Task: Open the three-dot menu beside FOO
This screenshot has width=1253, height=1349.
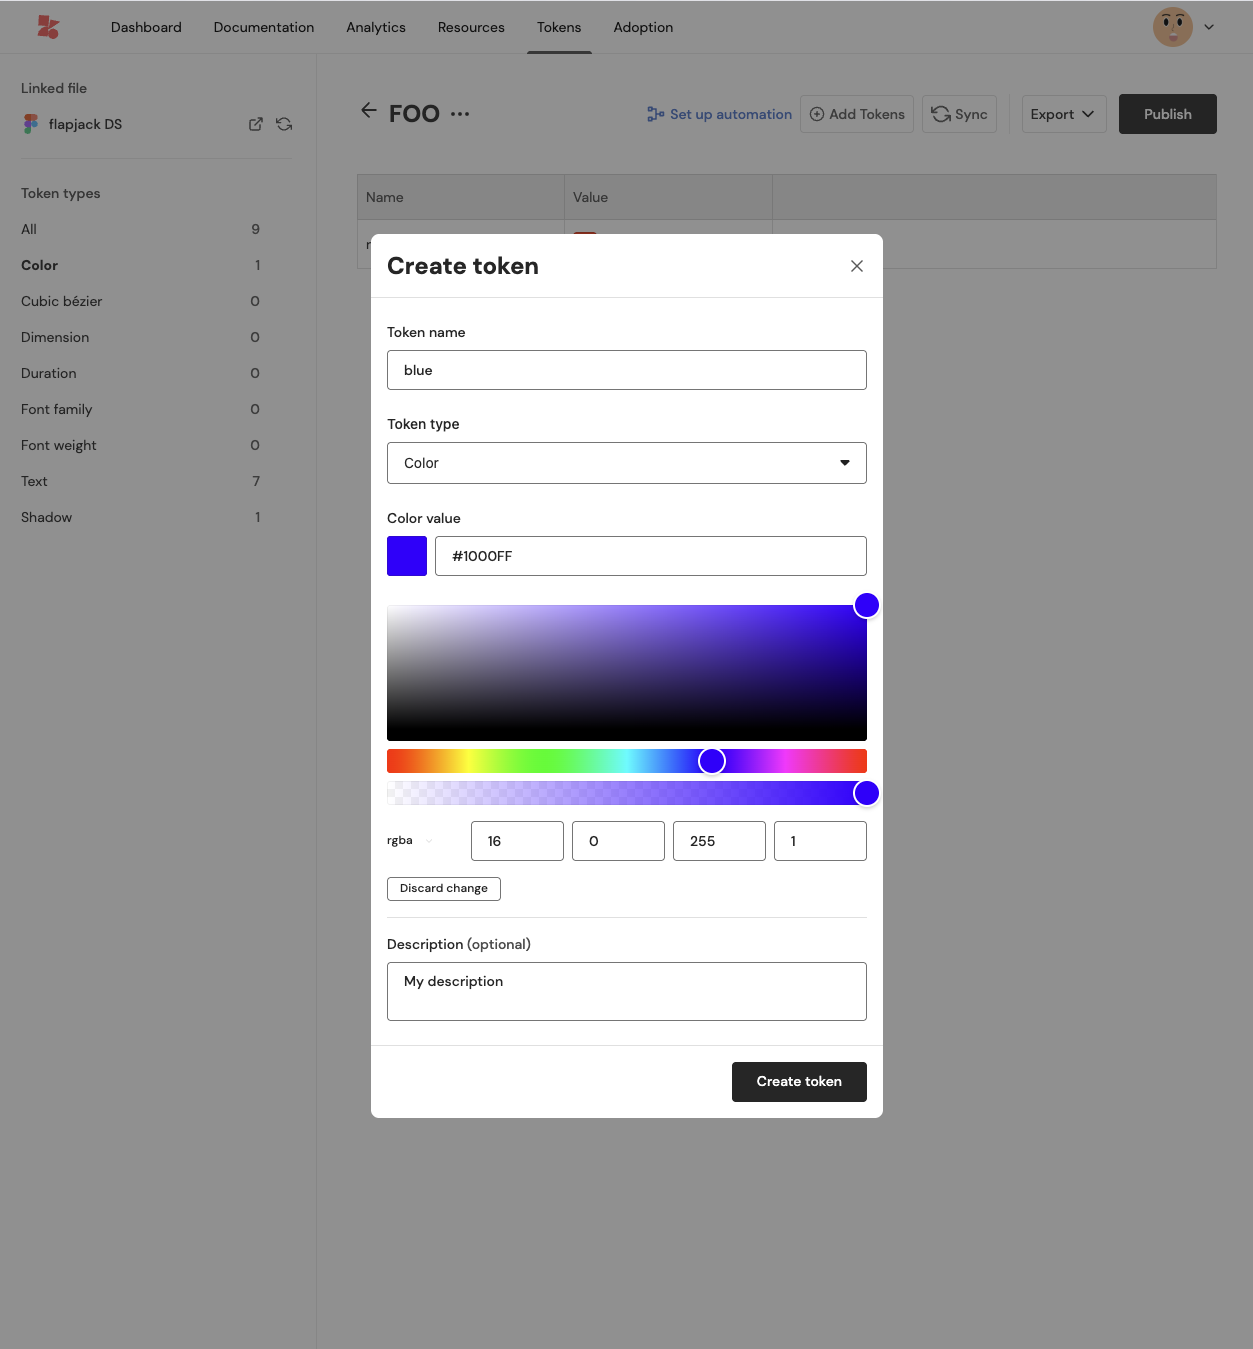Action: click(x=460, y=115)
